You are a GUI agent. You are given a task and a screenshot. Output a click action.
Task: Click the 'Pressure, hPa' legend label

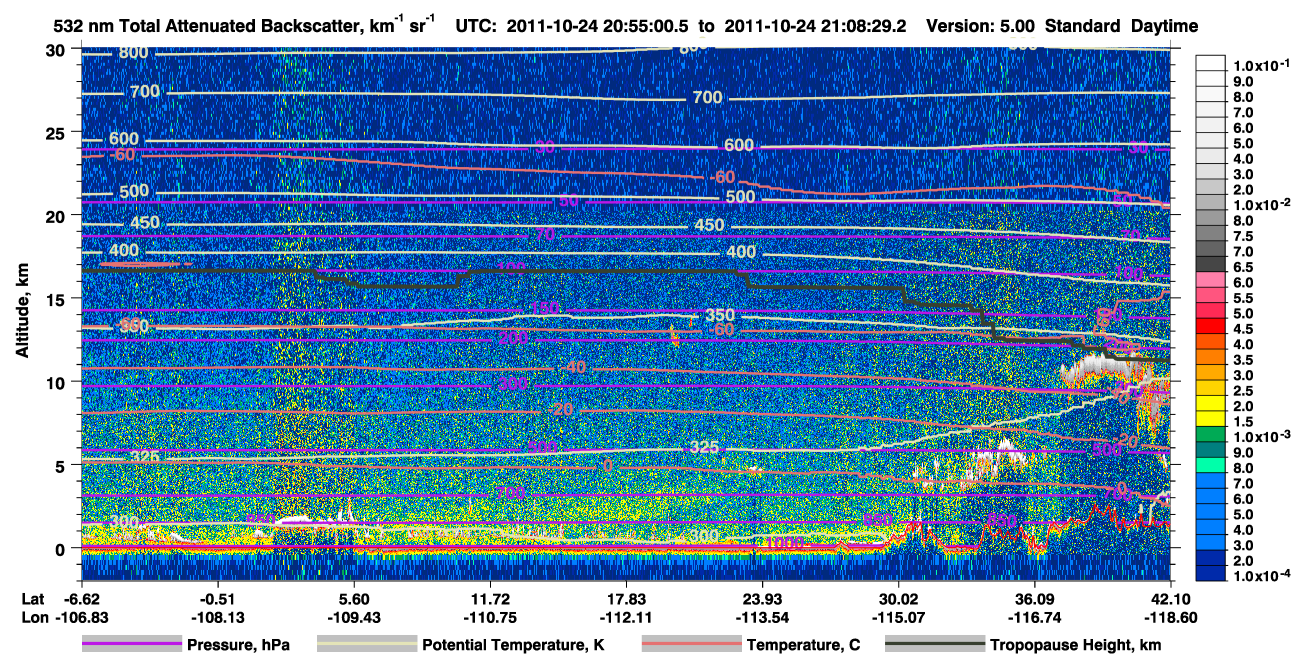[x=238, y=645]
